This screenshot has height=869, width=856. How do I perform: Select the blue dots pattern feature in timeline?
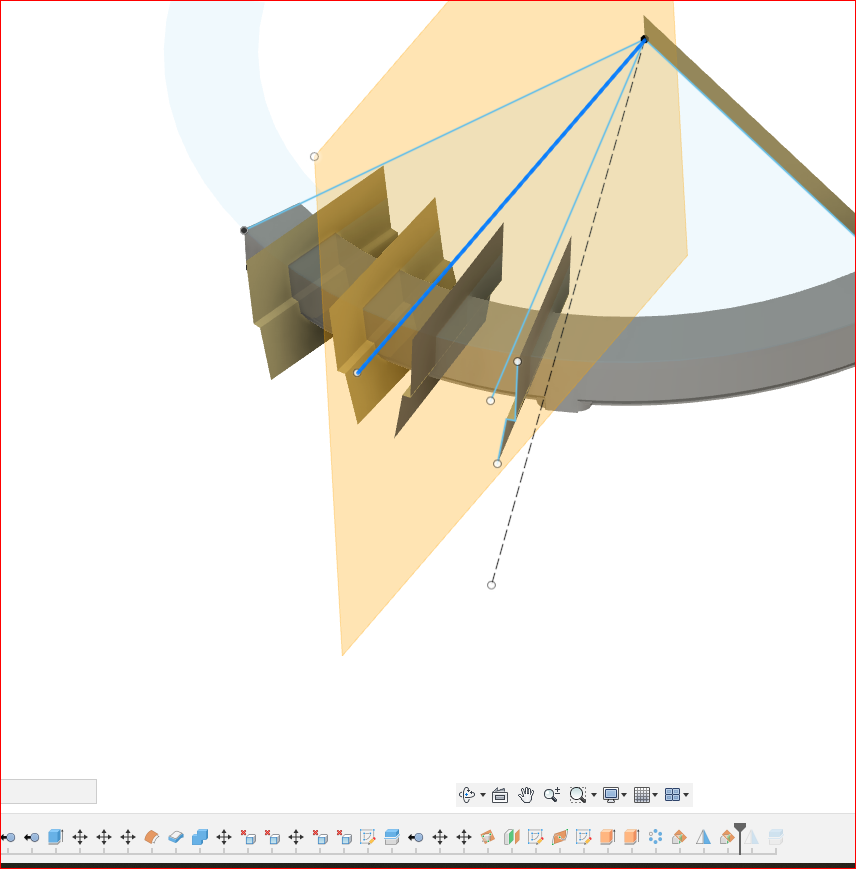click(657, 836)
